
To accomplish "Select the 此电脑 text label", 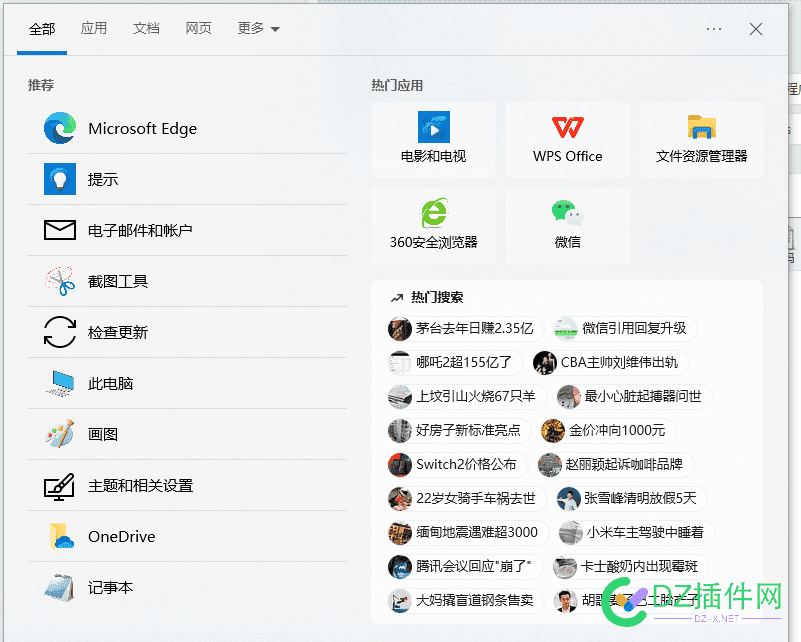I will click(110, 384).
